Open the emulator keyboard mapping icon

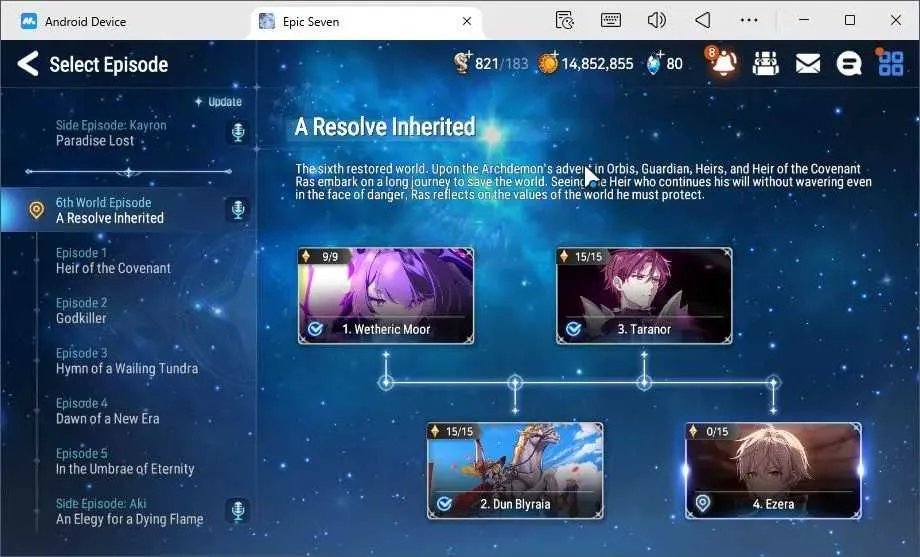(611, 21)
